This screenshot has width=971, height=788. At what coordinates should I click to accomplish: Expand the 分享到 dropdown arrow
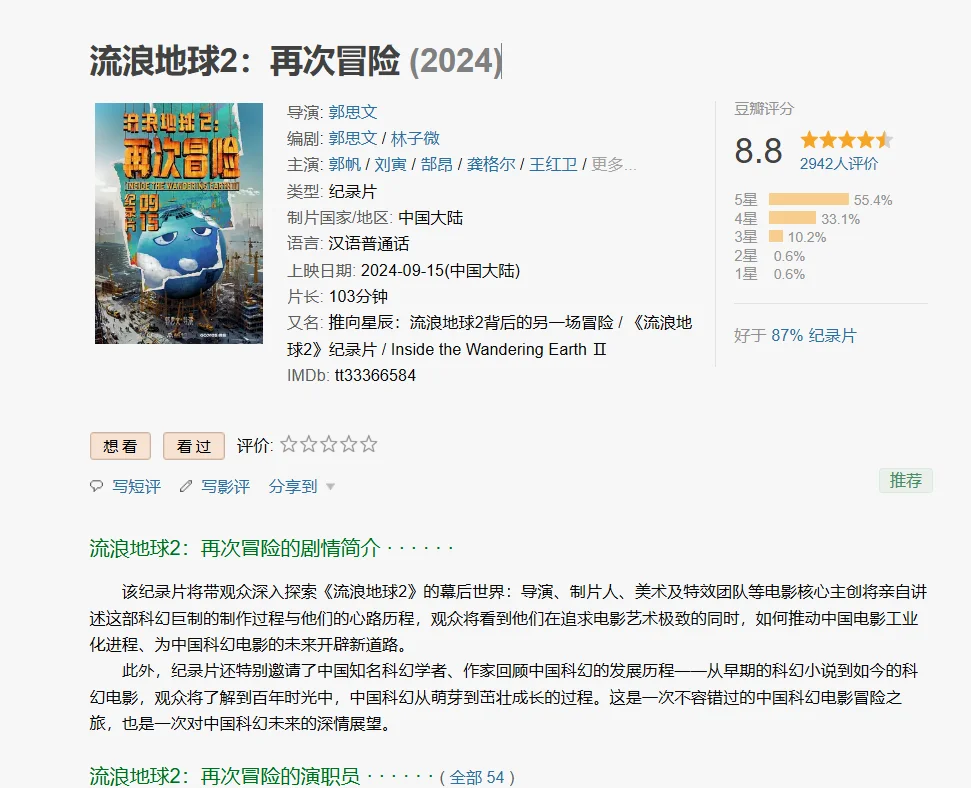click(330, 487)
